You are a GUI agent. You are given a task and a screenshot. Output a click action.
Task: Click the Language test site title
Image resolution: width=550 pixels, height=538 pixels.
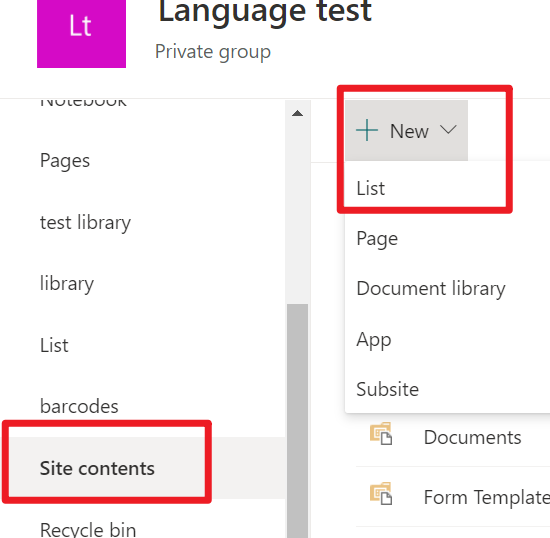(265, 12)
